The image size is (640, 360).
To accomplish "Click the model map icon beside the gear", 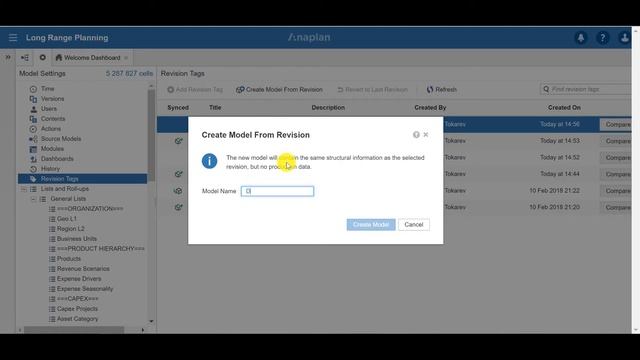I will pyautogui.click(x=25, y=58).
